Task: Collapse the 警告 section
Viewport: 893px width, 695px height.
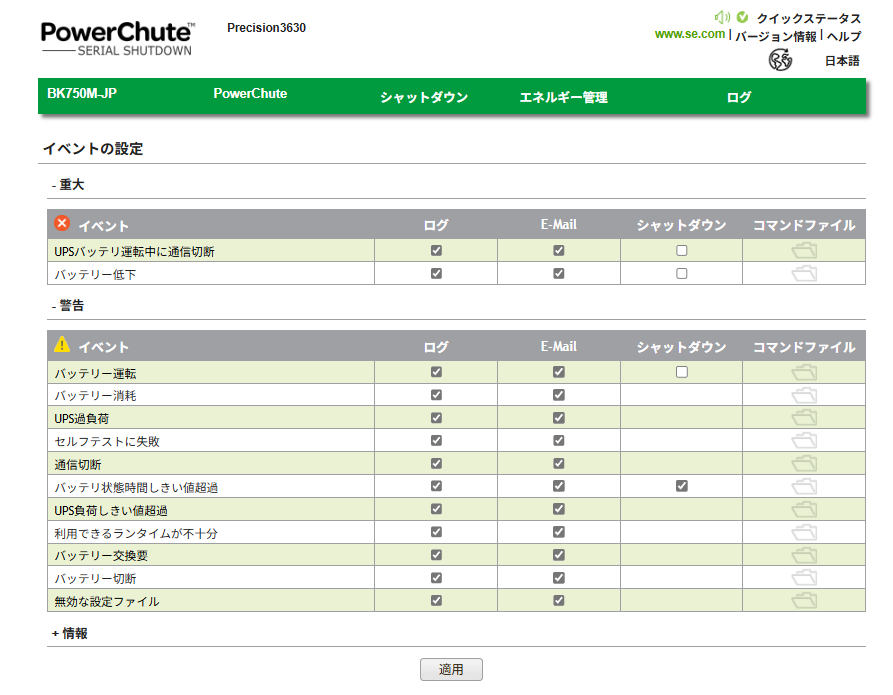Action: (x=68, y=306)
